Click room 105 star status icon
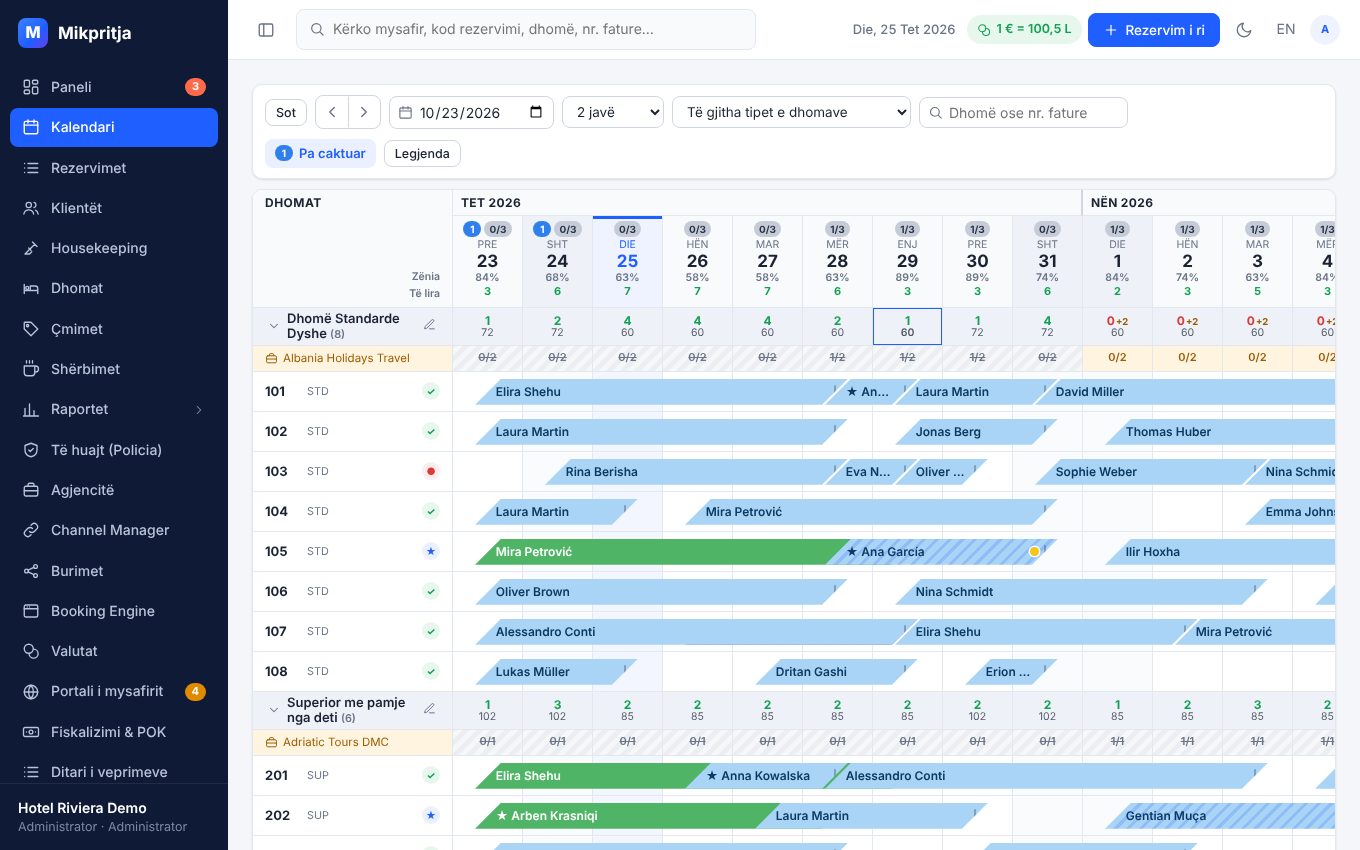Screen dimensions: 1360x850 pos(431,551)
